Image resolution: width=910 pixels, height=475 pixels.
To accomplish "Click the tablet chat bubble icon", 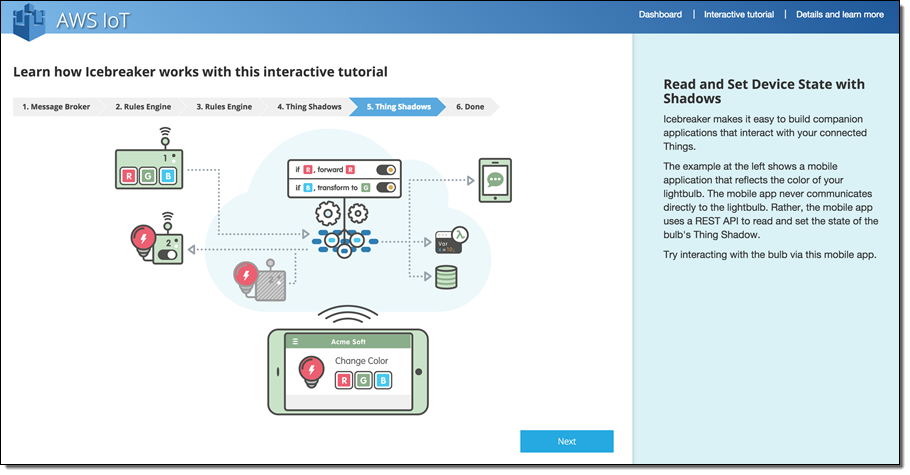I will [494, 181].
